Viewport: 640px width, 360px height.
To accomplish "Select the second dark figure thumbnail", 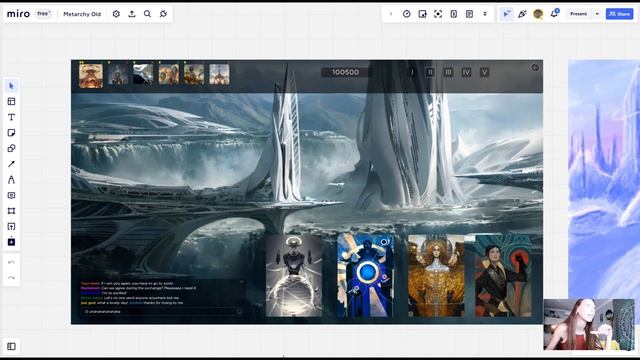I will (118, 74).
